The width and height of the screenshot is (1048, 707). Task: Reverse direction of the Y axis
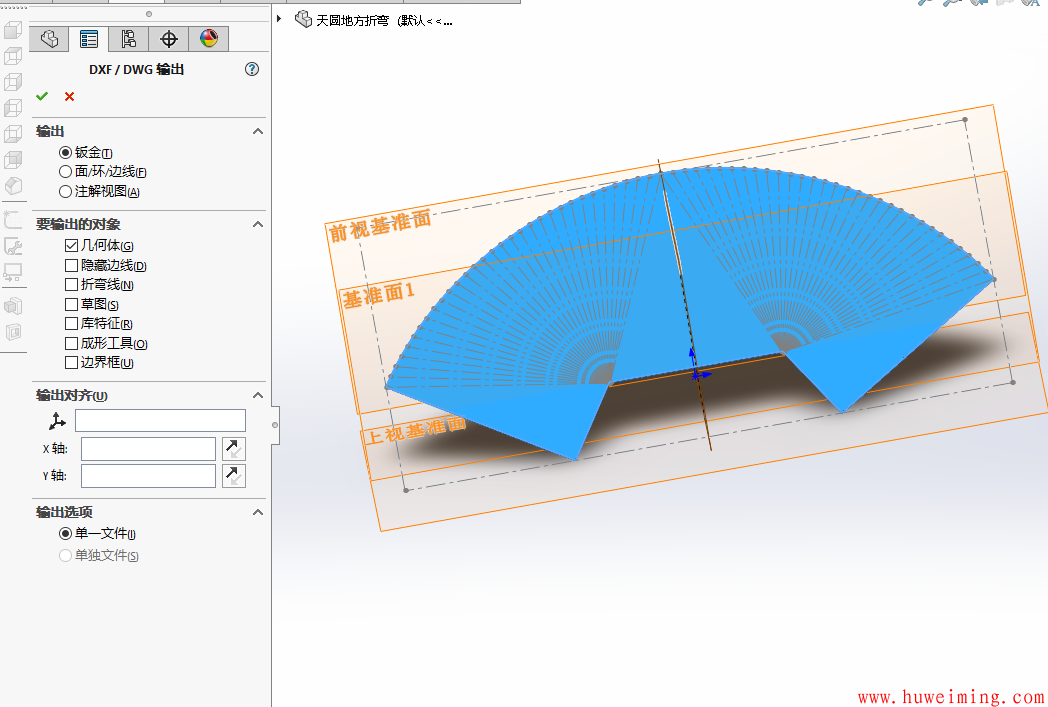click(x=233, y=475)
